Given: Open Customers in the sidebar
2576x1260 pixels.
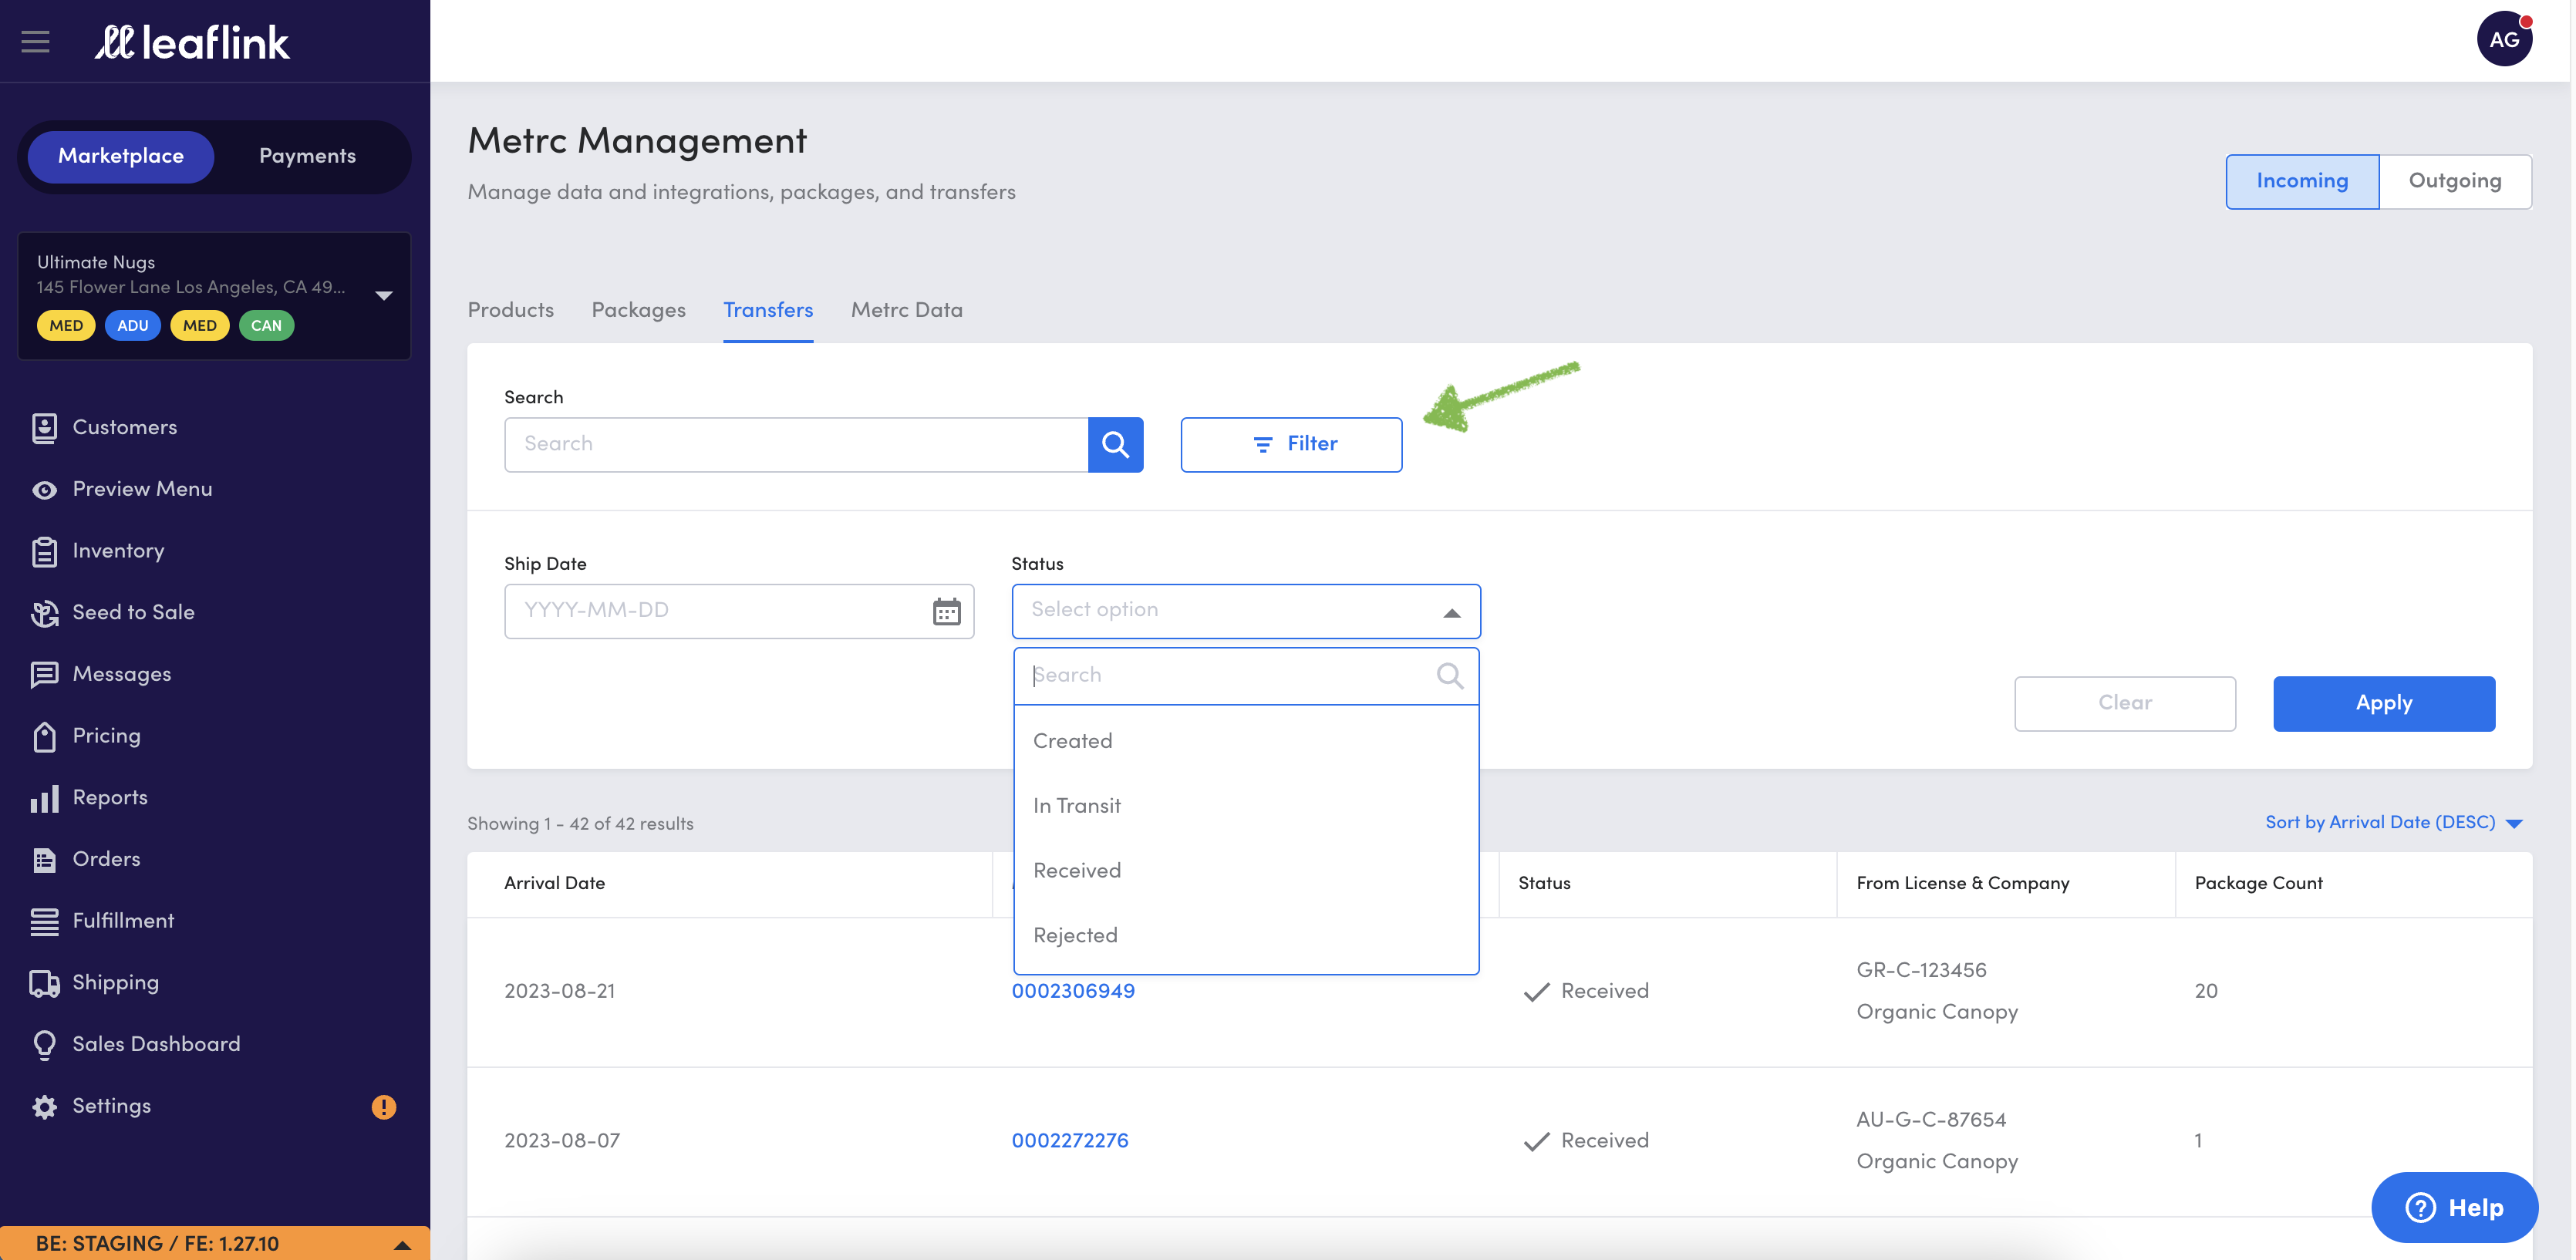Looking at the screenshot, I should [124, 428].
